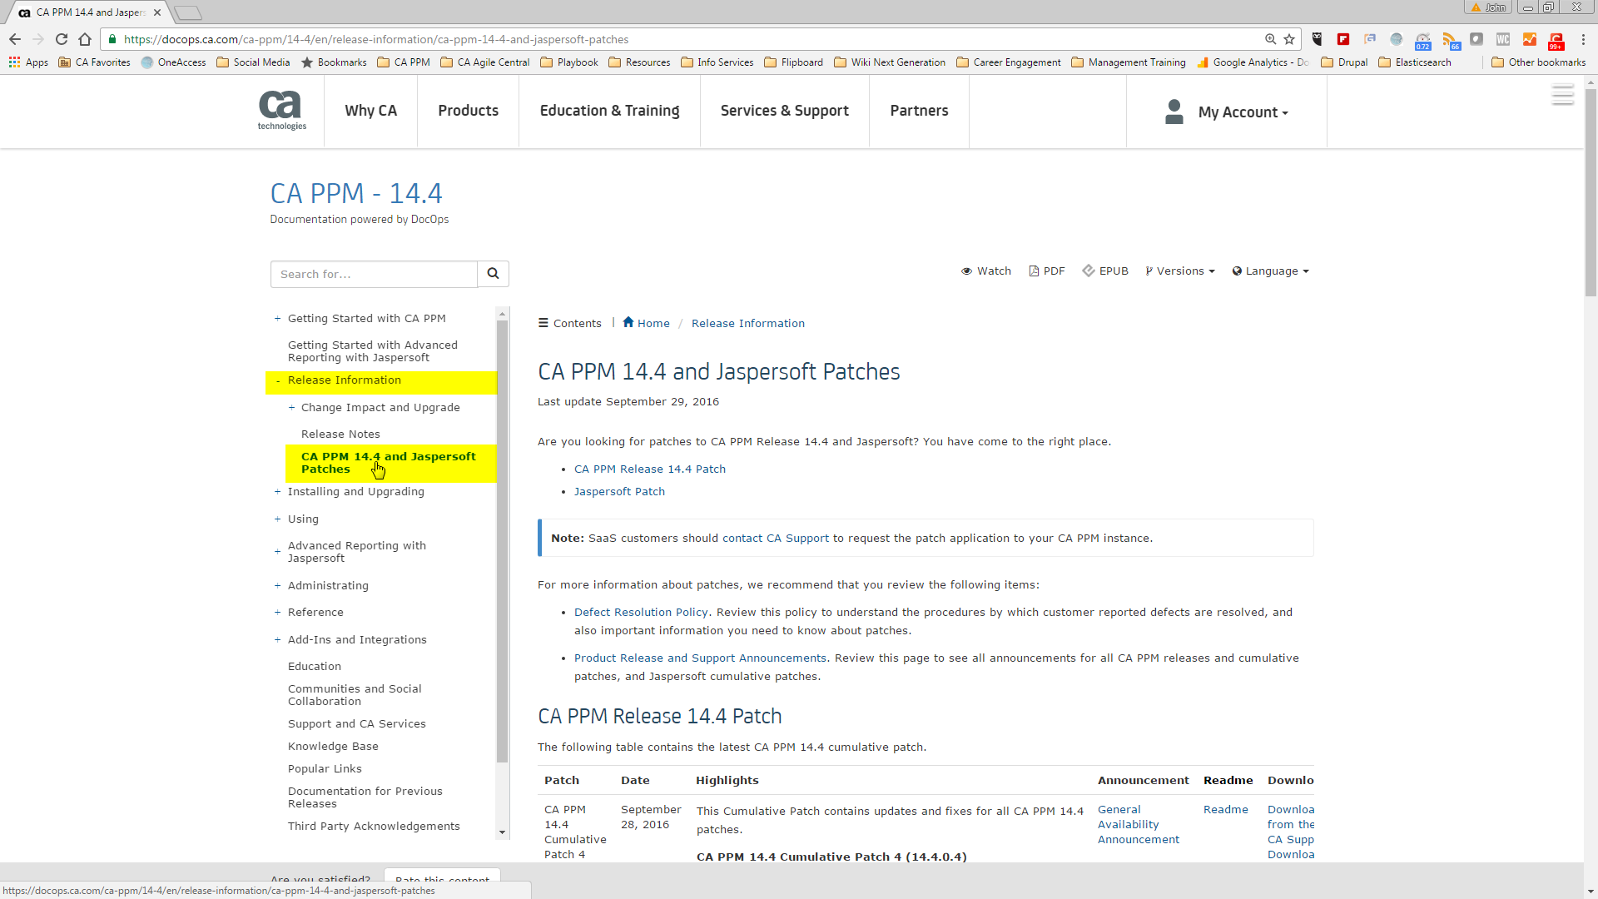
Task: Click the CA PPM - 14.4 title
Action: click(356, 193)
